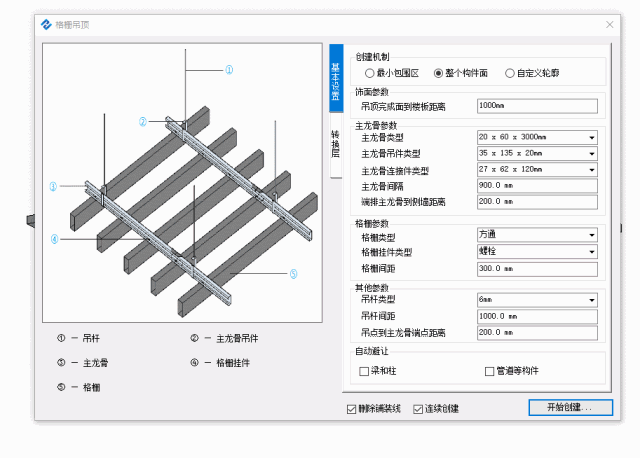
Task: Select the 最小包围区 radio option
Action: tap(368, 73)
